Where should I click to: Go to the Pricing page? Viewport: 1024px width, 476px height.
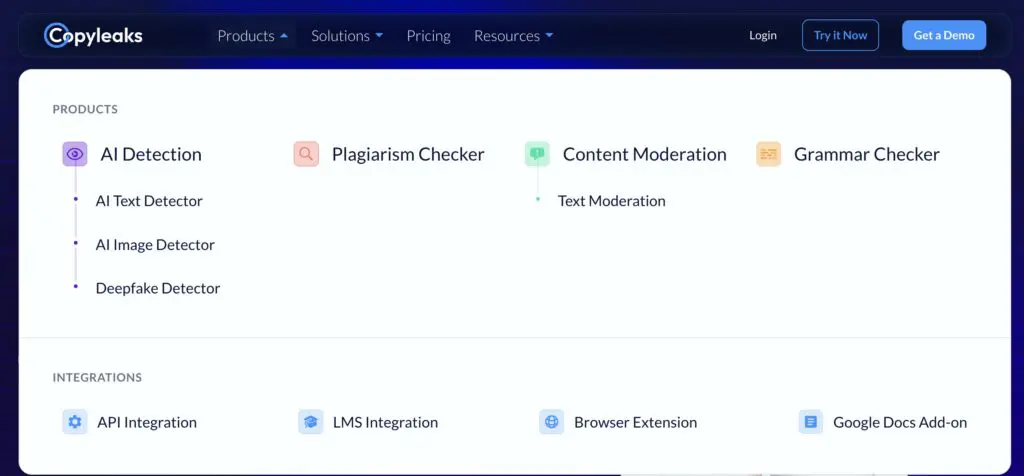click(428, 36)
